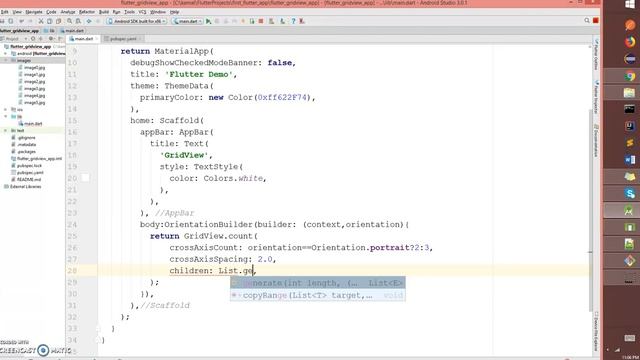Image resolution: width=640 pixels, height=360 pixels.
Task: Open the Build menu
Action: point(104,12)
